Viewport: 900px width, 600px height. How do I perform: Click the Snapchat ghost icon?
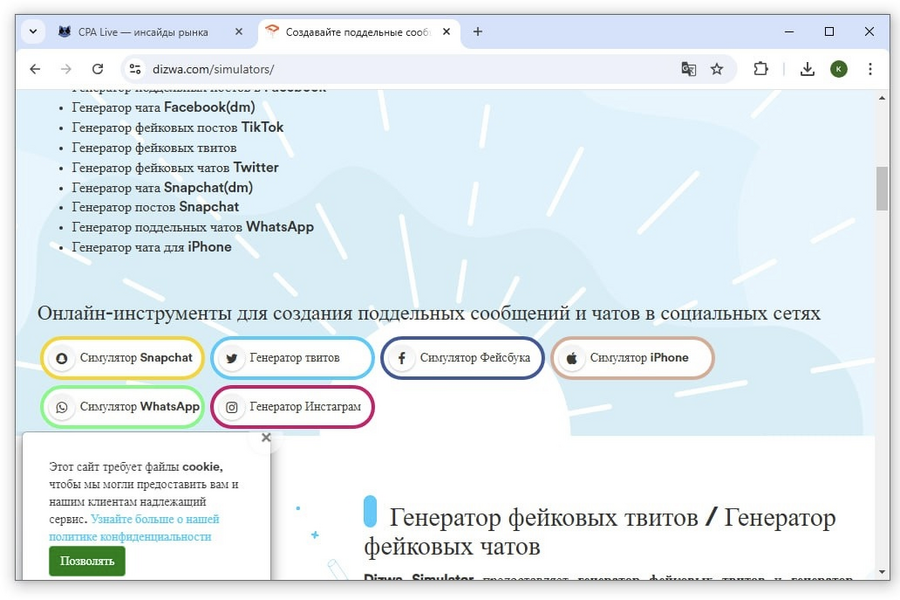tap(61, 358)
